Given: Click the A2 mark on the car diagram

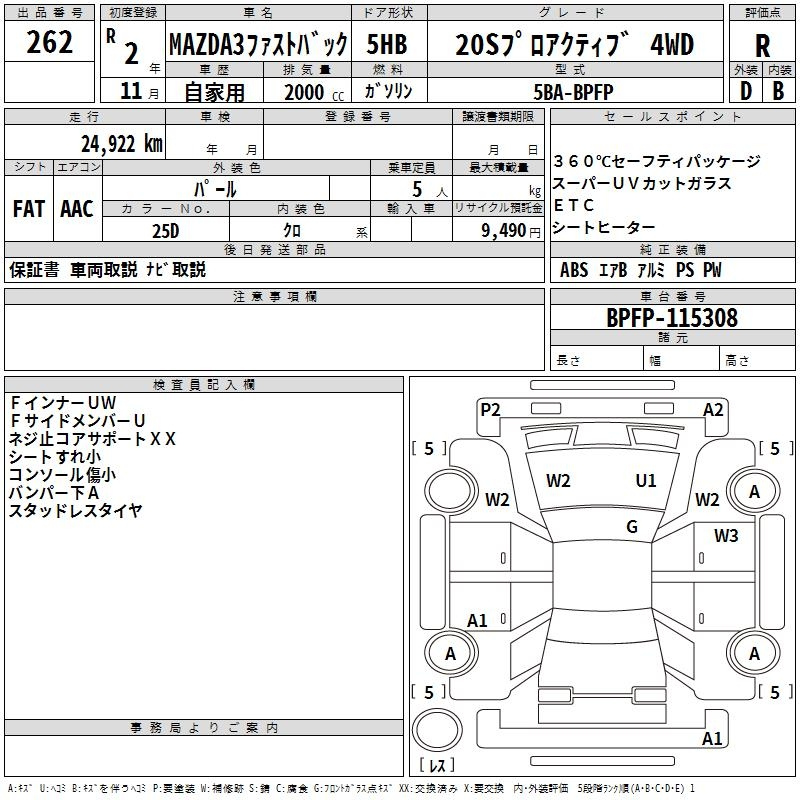Looking at the screenshot, I should (x=713, y=409).
